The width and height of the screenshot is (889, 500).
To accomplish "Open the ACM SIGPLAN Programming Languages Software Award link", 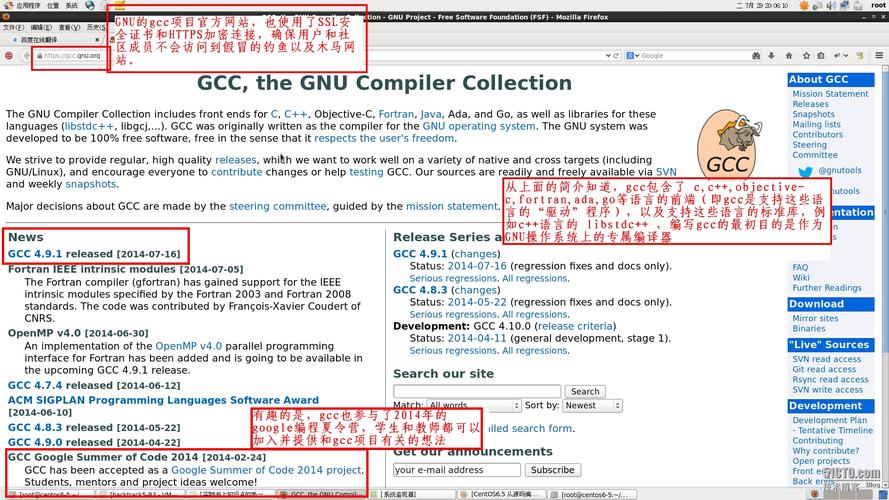I will [x=163, y=400].
